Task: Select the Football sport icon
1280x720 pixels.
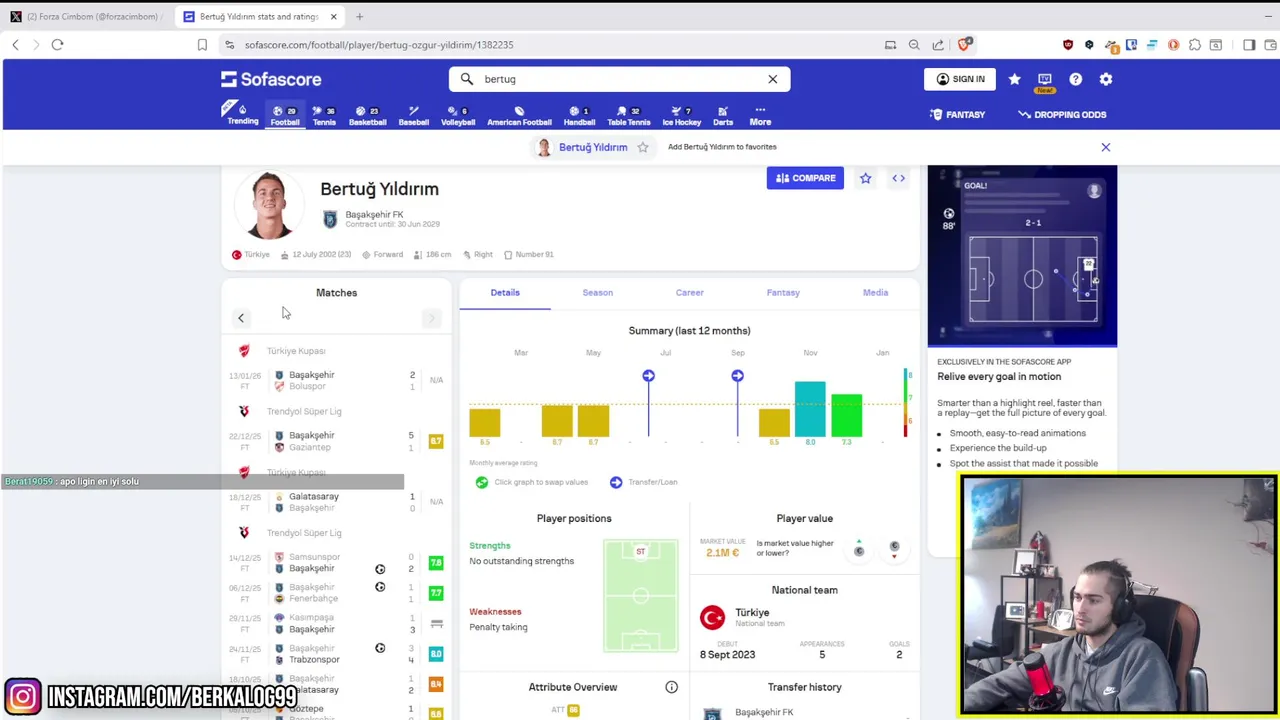Action: (x=285, y=115)
